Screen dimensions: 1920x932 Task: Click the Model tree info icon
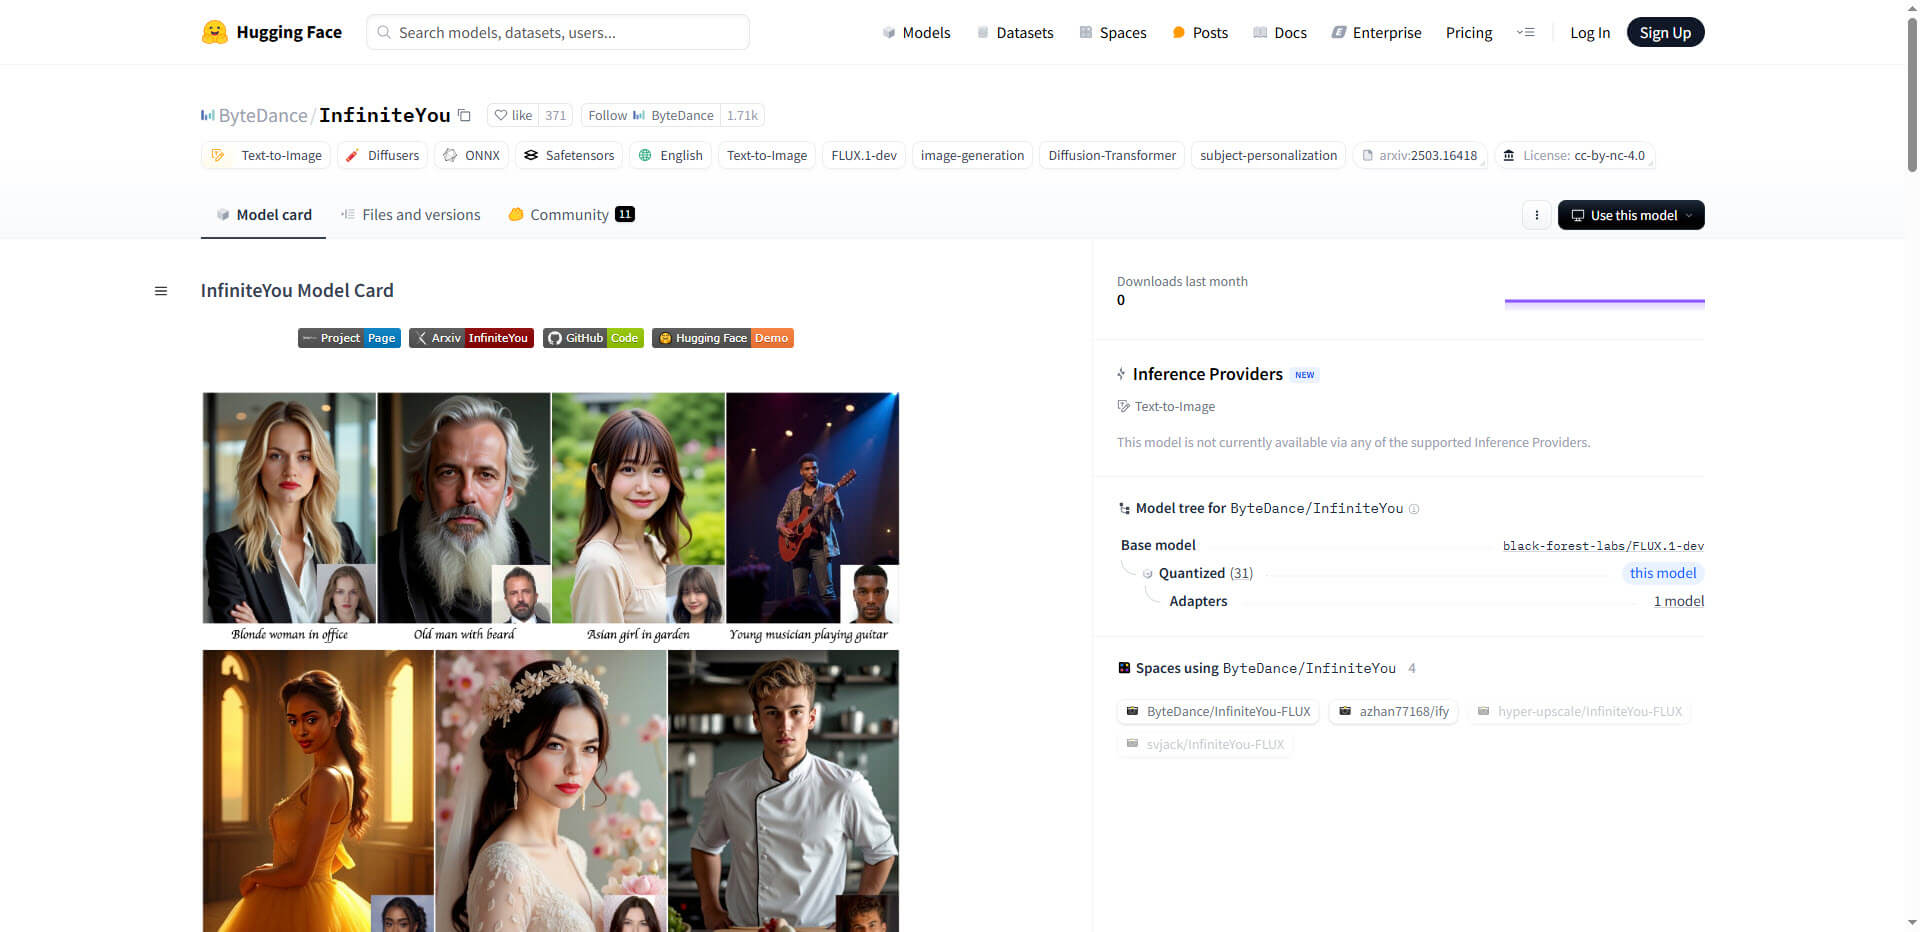(x=1414, y=509)
